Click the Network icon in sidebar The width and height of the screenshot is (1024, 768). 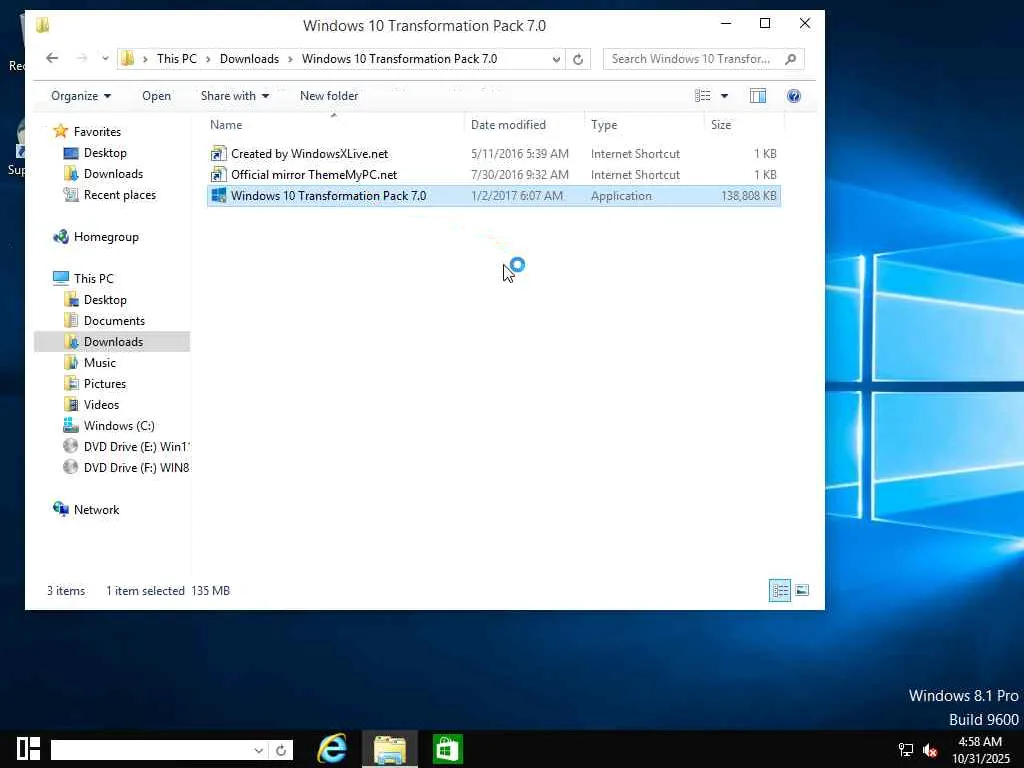(x=61, y=509)
